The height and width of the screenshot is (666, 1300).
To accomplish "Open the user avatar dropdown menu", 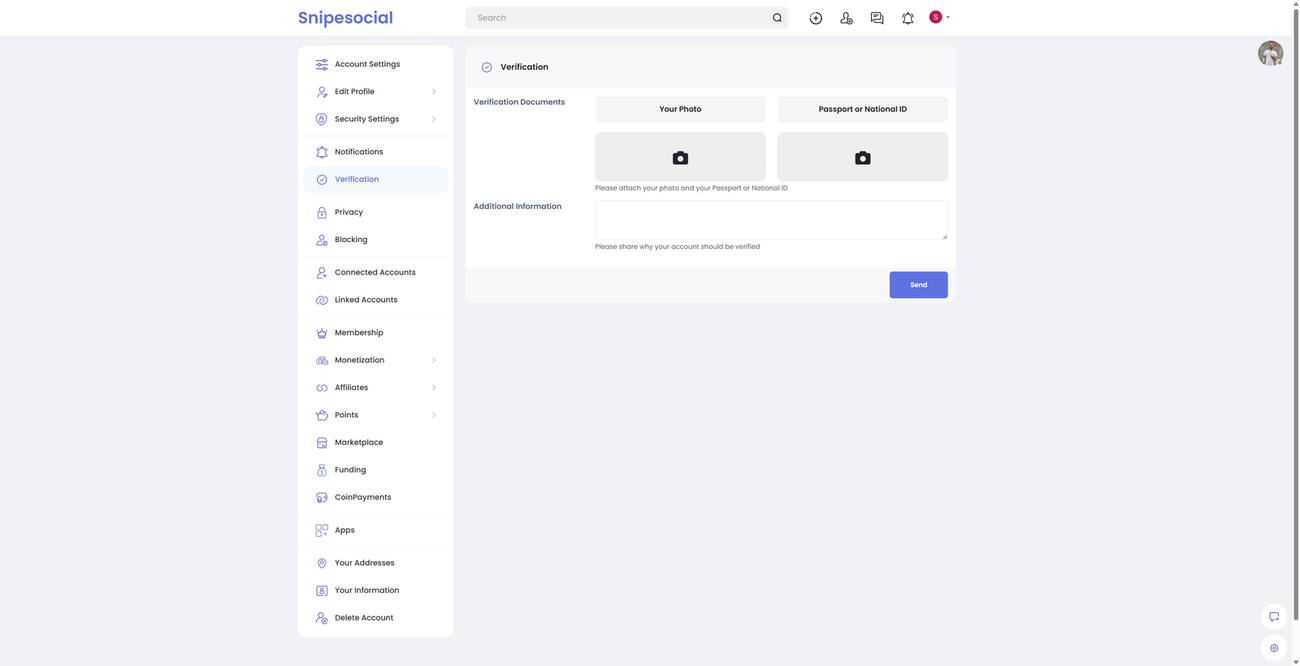I will click(x=939, y=17).
